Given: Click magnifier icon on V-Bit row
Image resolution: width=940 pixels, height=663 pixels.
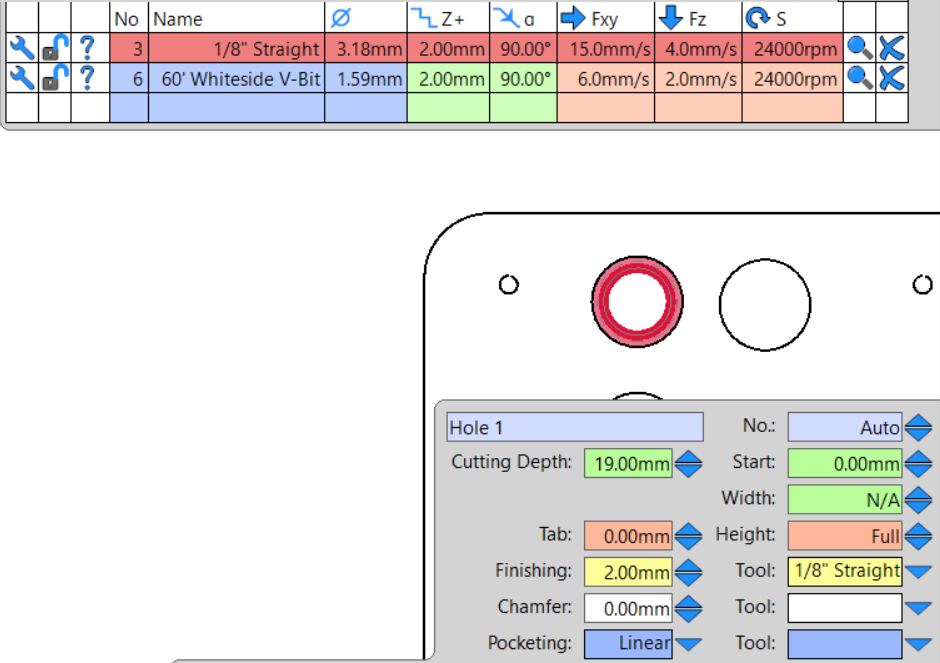Looking at the screenshot, I should (859, 78).
